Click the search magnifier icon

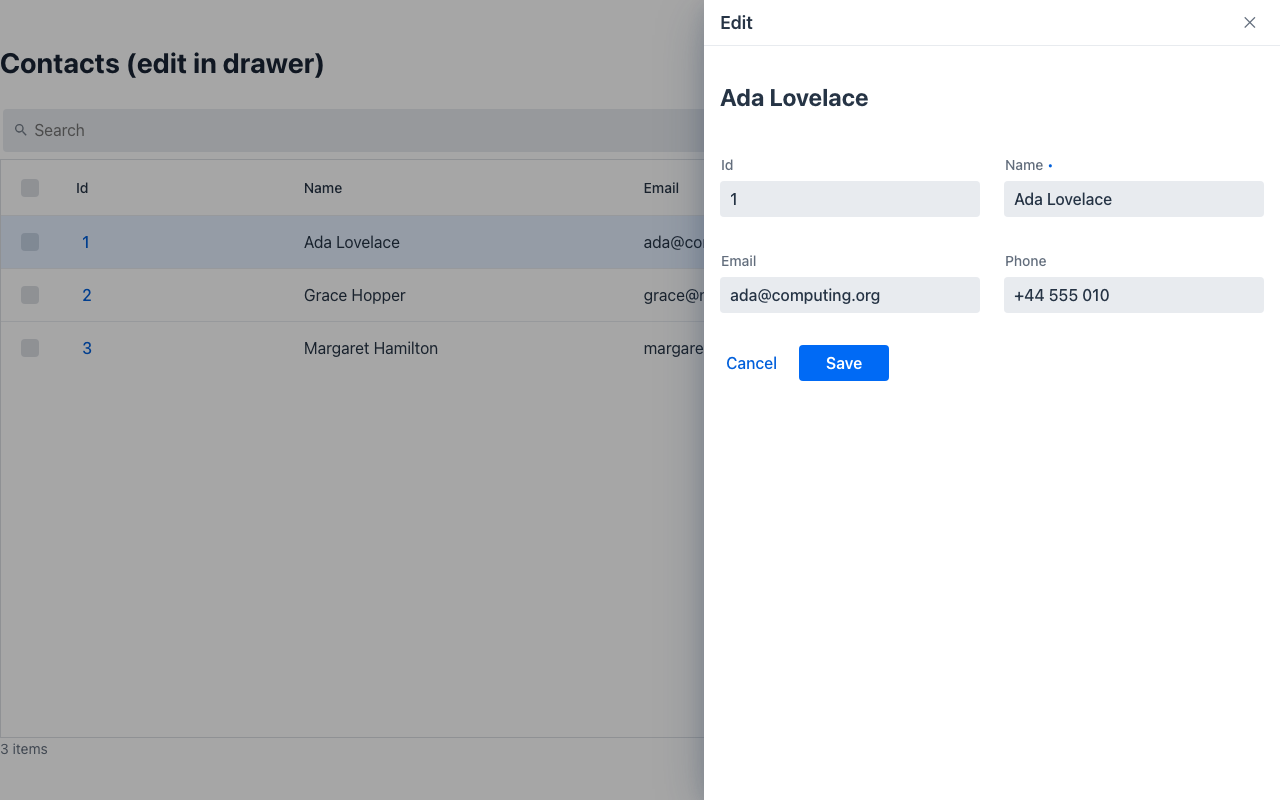[x=20, y=130]
